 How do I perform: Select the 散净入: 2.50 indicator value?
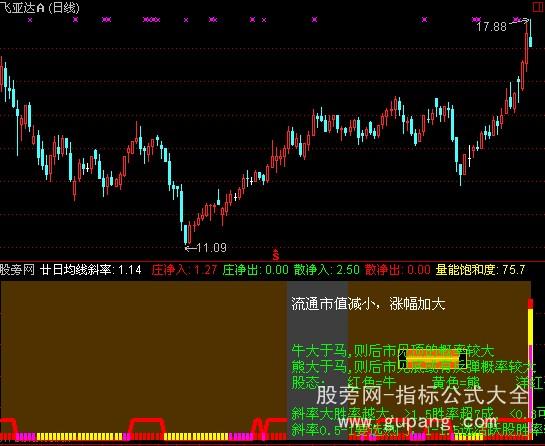pos(327,270)
